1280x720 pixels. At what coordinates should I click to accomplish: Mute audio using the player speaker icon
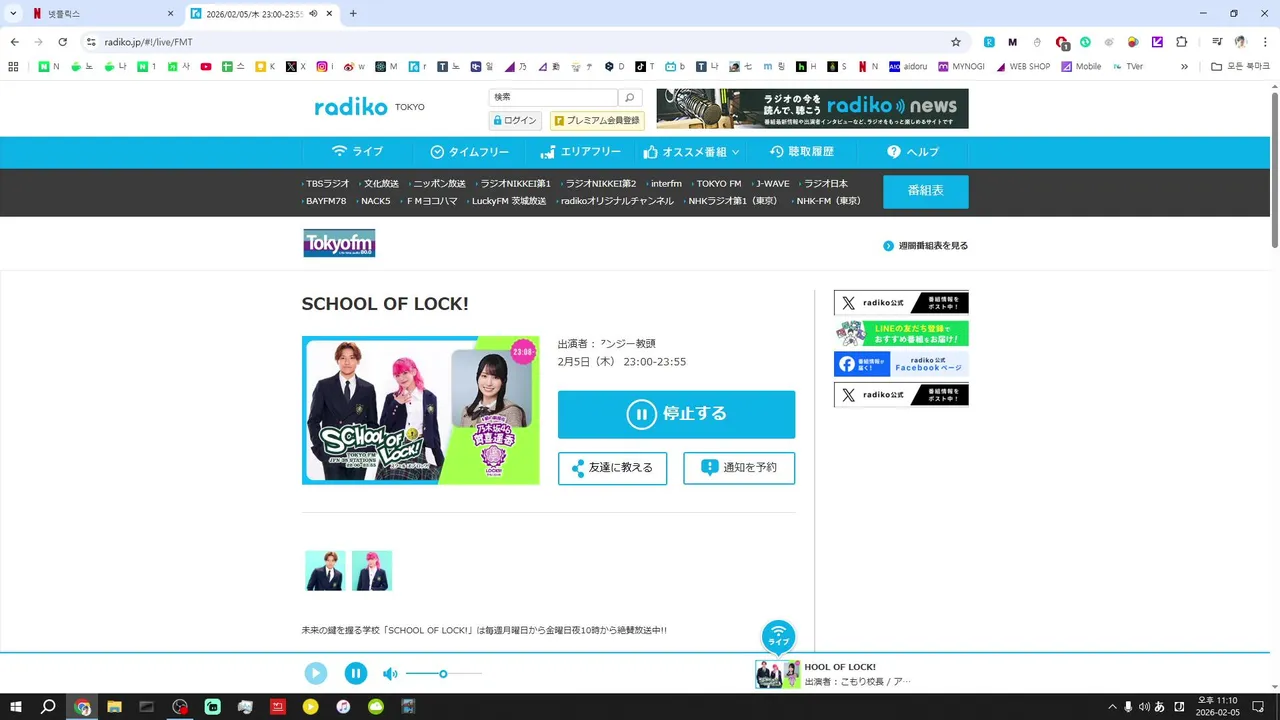pos(390,674)
